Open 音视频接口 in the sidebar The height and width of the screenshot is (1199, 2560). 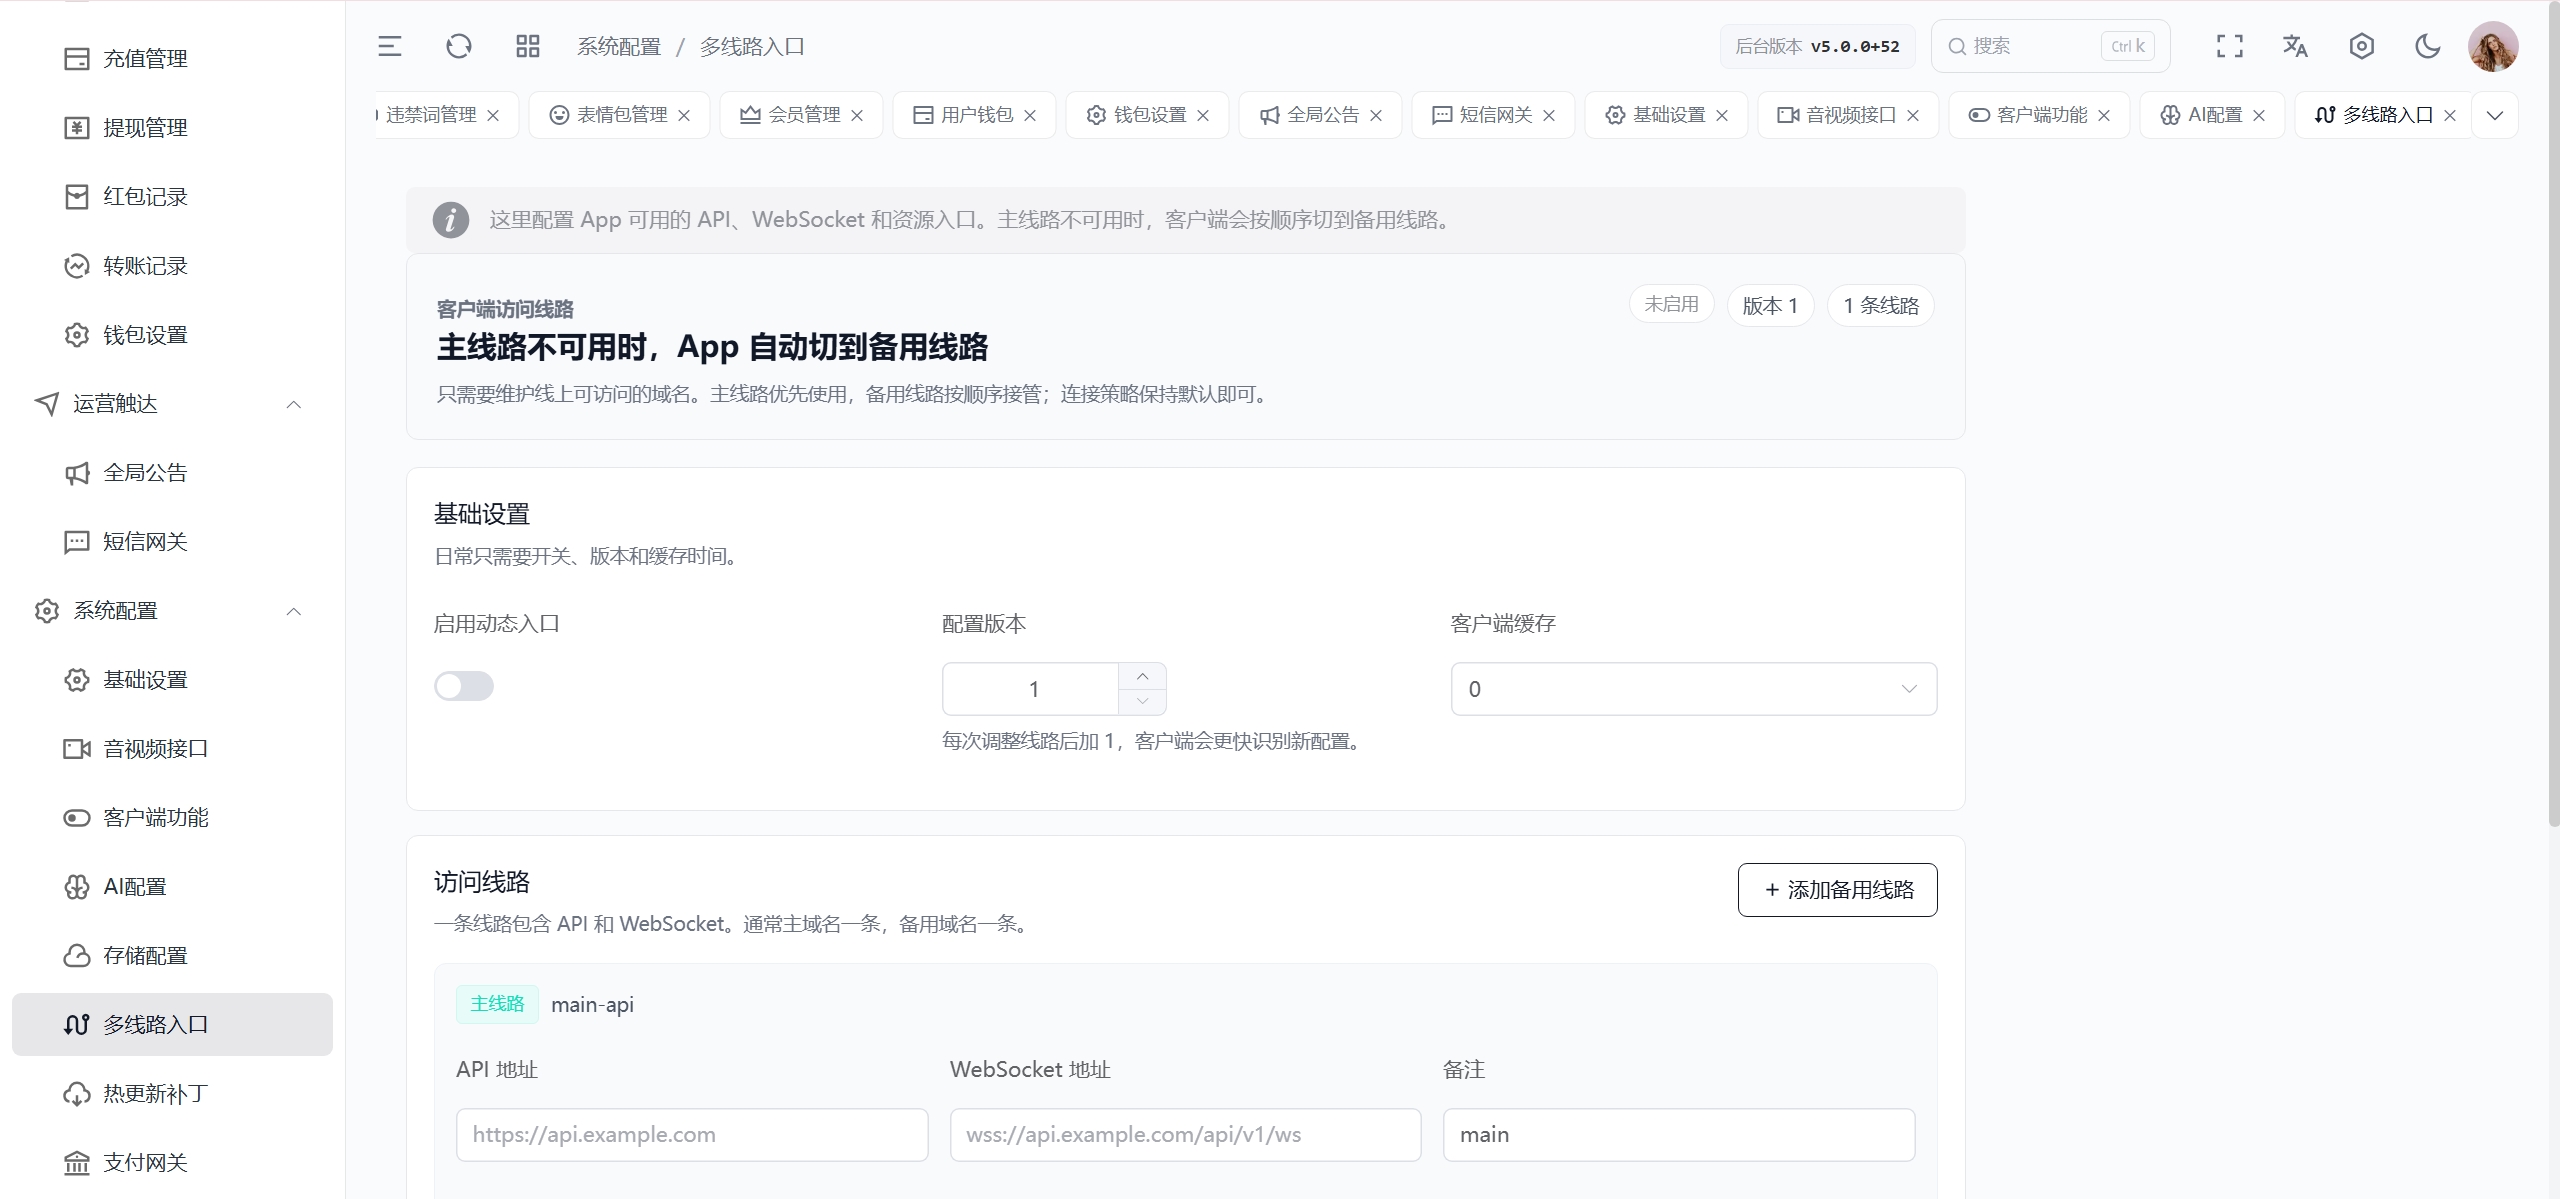172,749
